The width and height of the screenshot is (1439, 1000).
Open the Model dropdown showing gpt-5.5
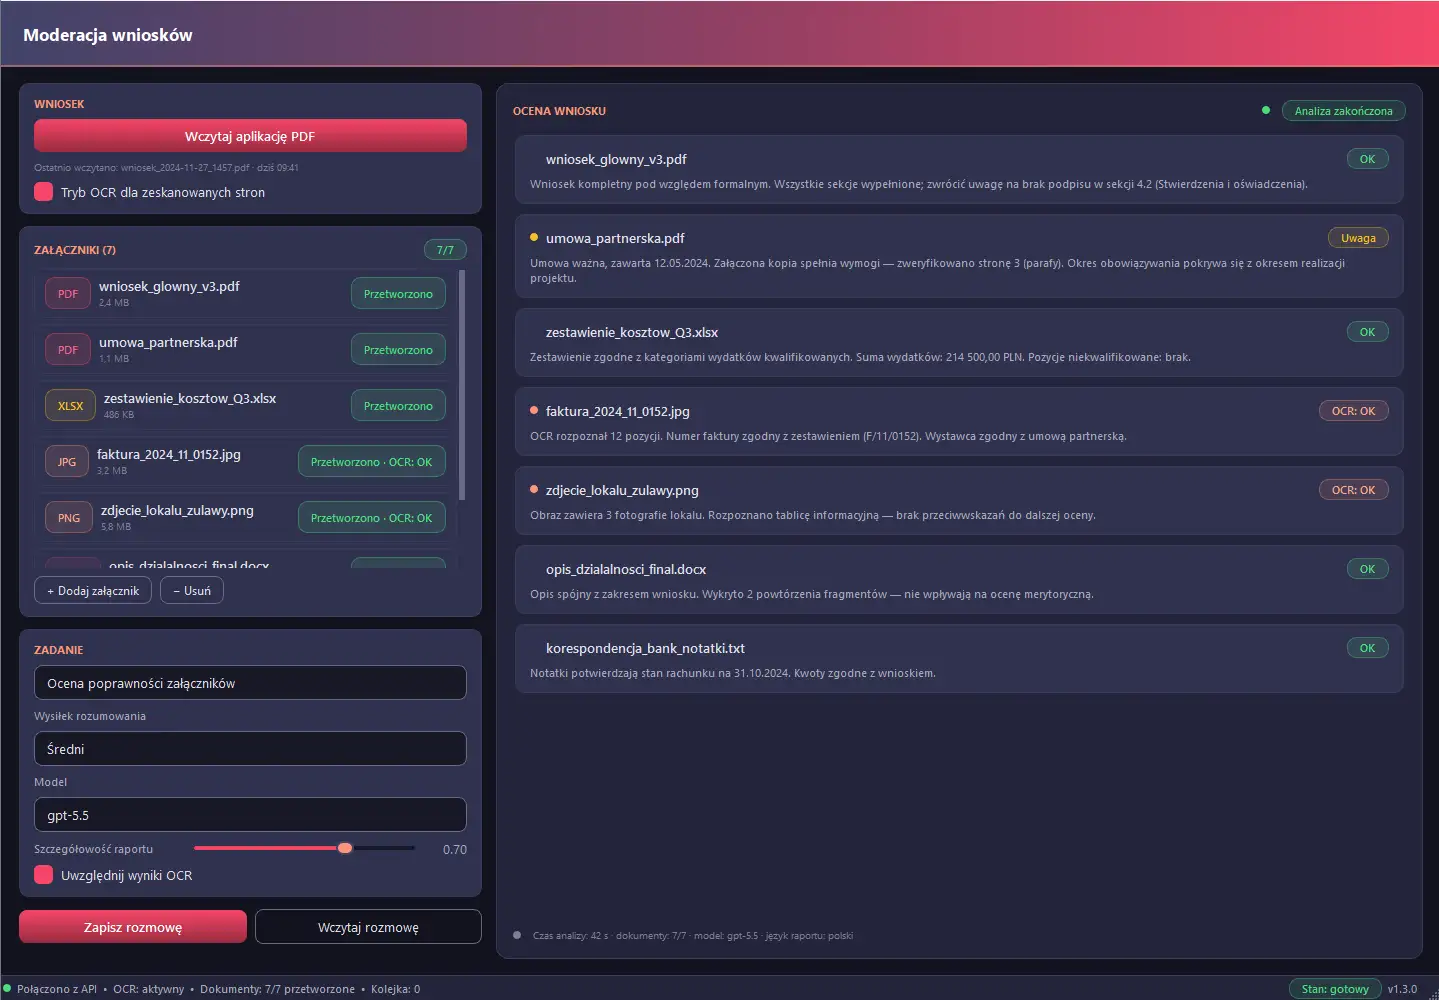(x=250, y=815)
